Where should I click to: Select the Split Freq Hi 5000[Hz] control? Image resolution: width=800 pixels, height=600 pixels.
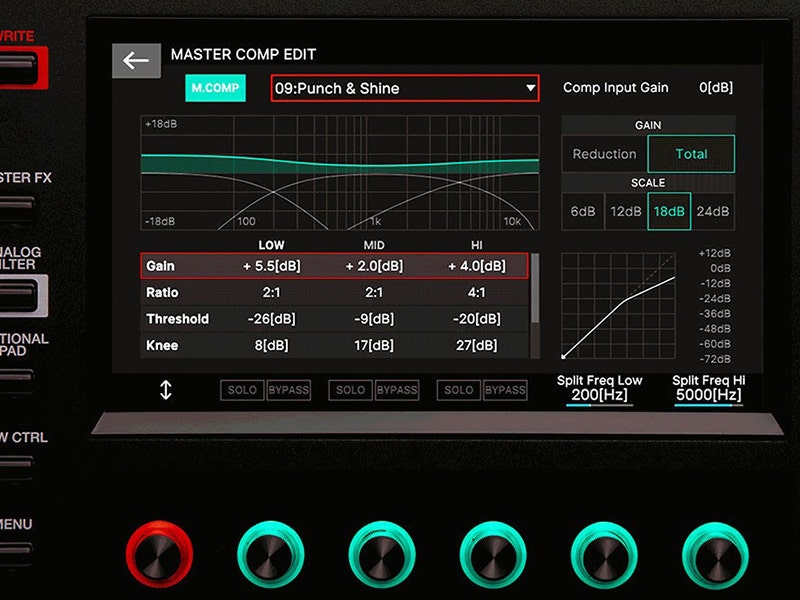(x=708, y=390)
